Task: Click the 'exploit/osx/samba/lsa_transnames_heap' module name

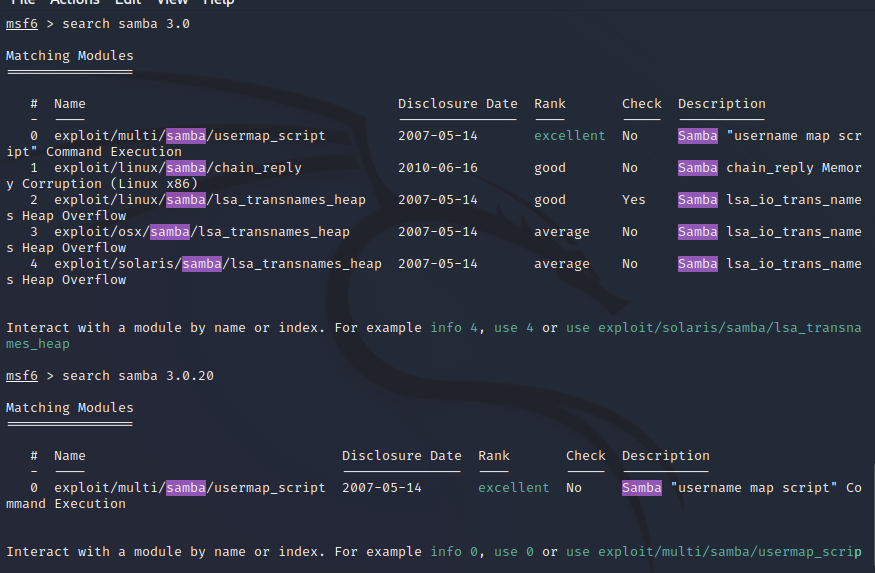Action: coord(202,232)
